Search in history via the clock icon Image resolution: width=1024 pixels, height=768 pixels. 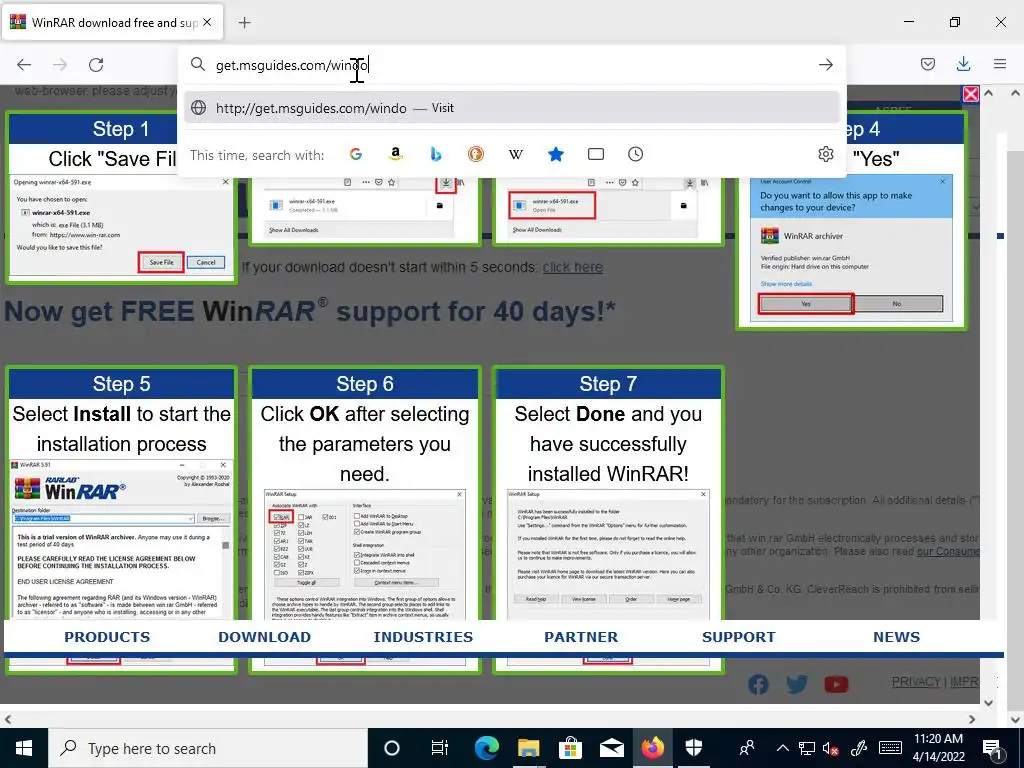point(635,154)
